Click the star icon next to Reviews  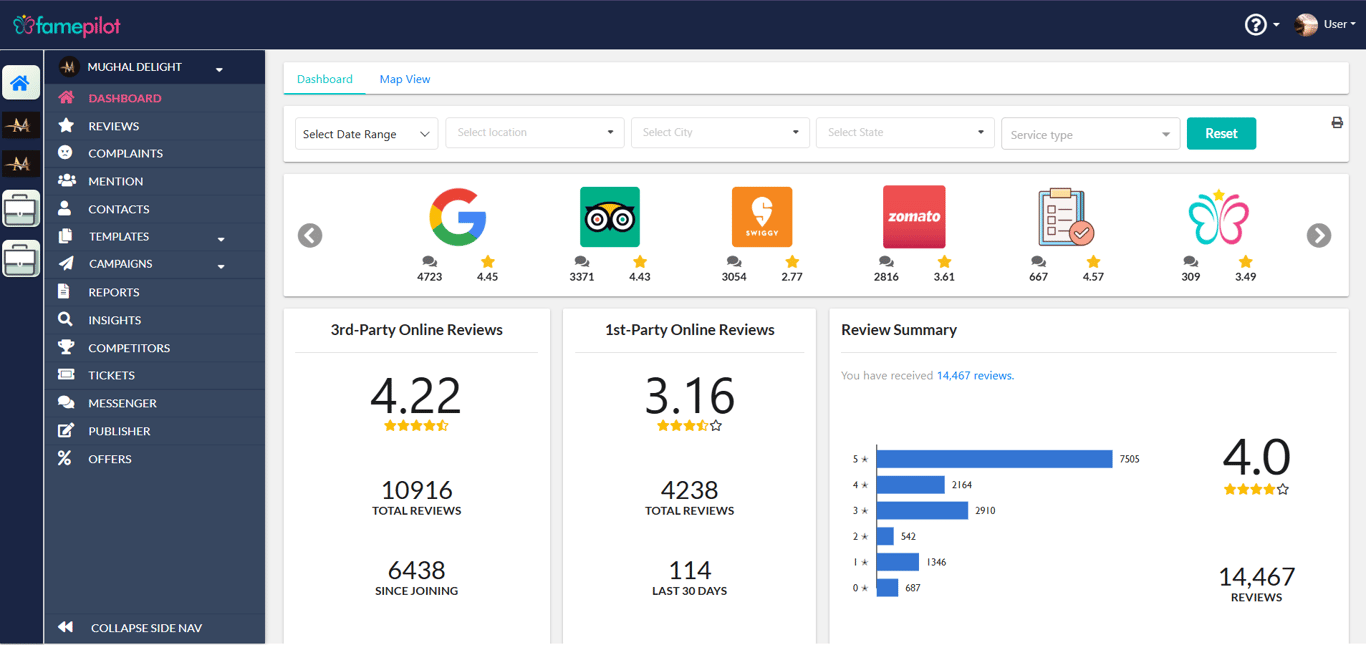click(x=66, y=125)
